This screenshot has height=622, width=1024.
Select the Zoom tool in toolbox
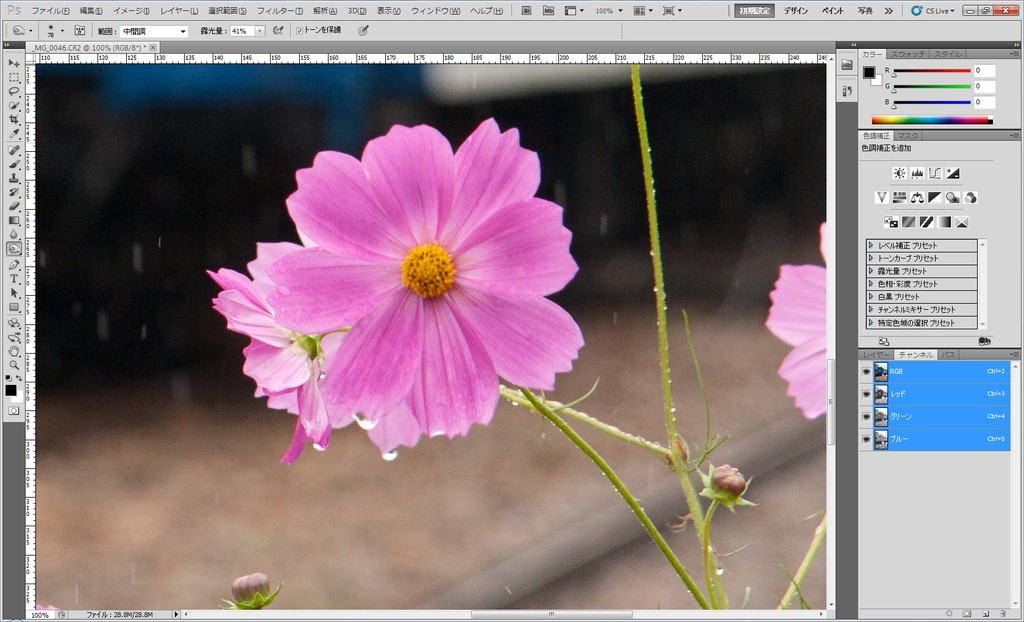(14, 365)
